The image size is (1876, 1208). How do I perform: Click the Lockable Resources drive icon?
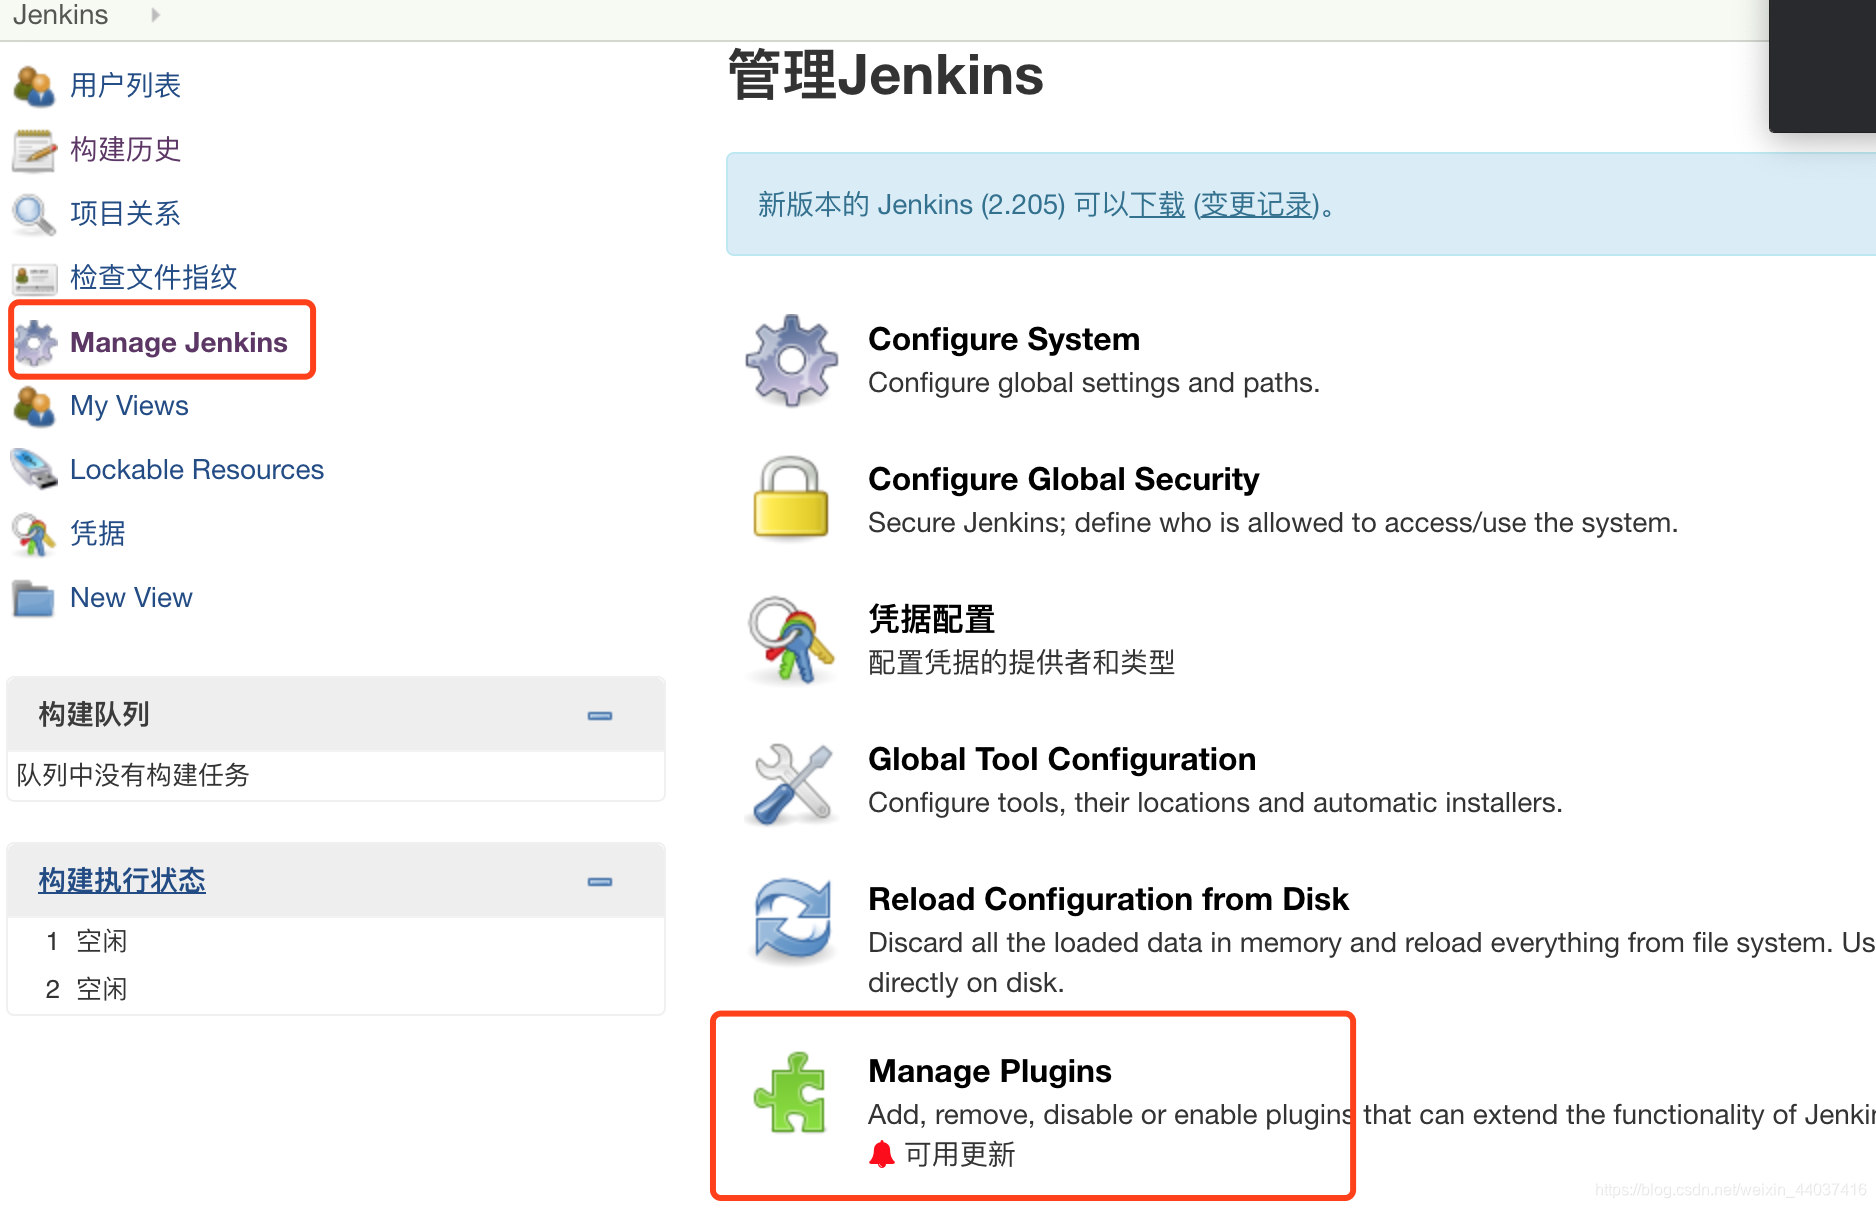[x=34, y=470]
